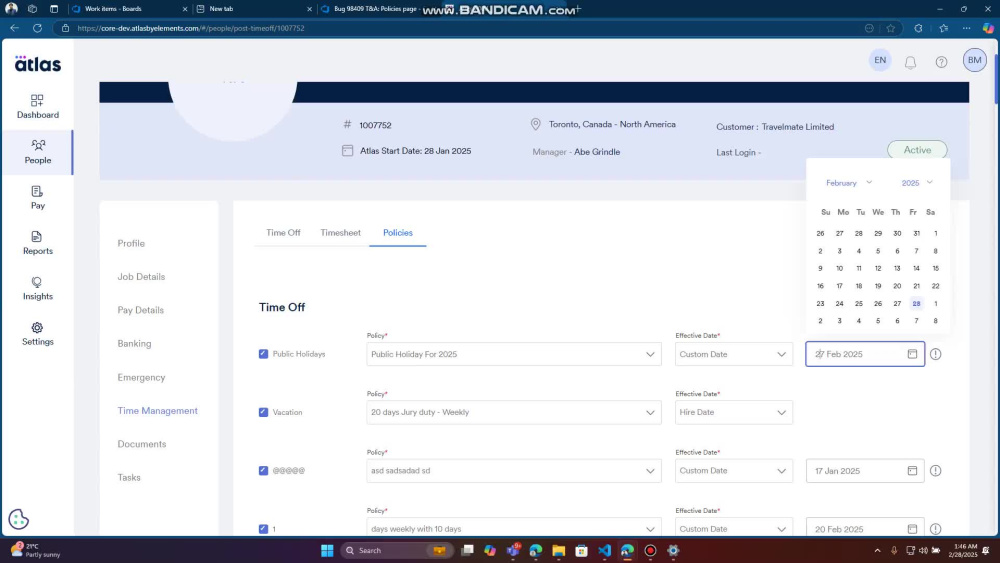This screenshot has width=1000, height=563.
Task: Toggle the checkbox labeled 1
Action: [263, 529]
